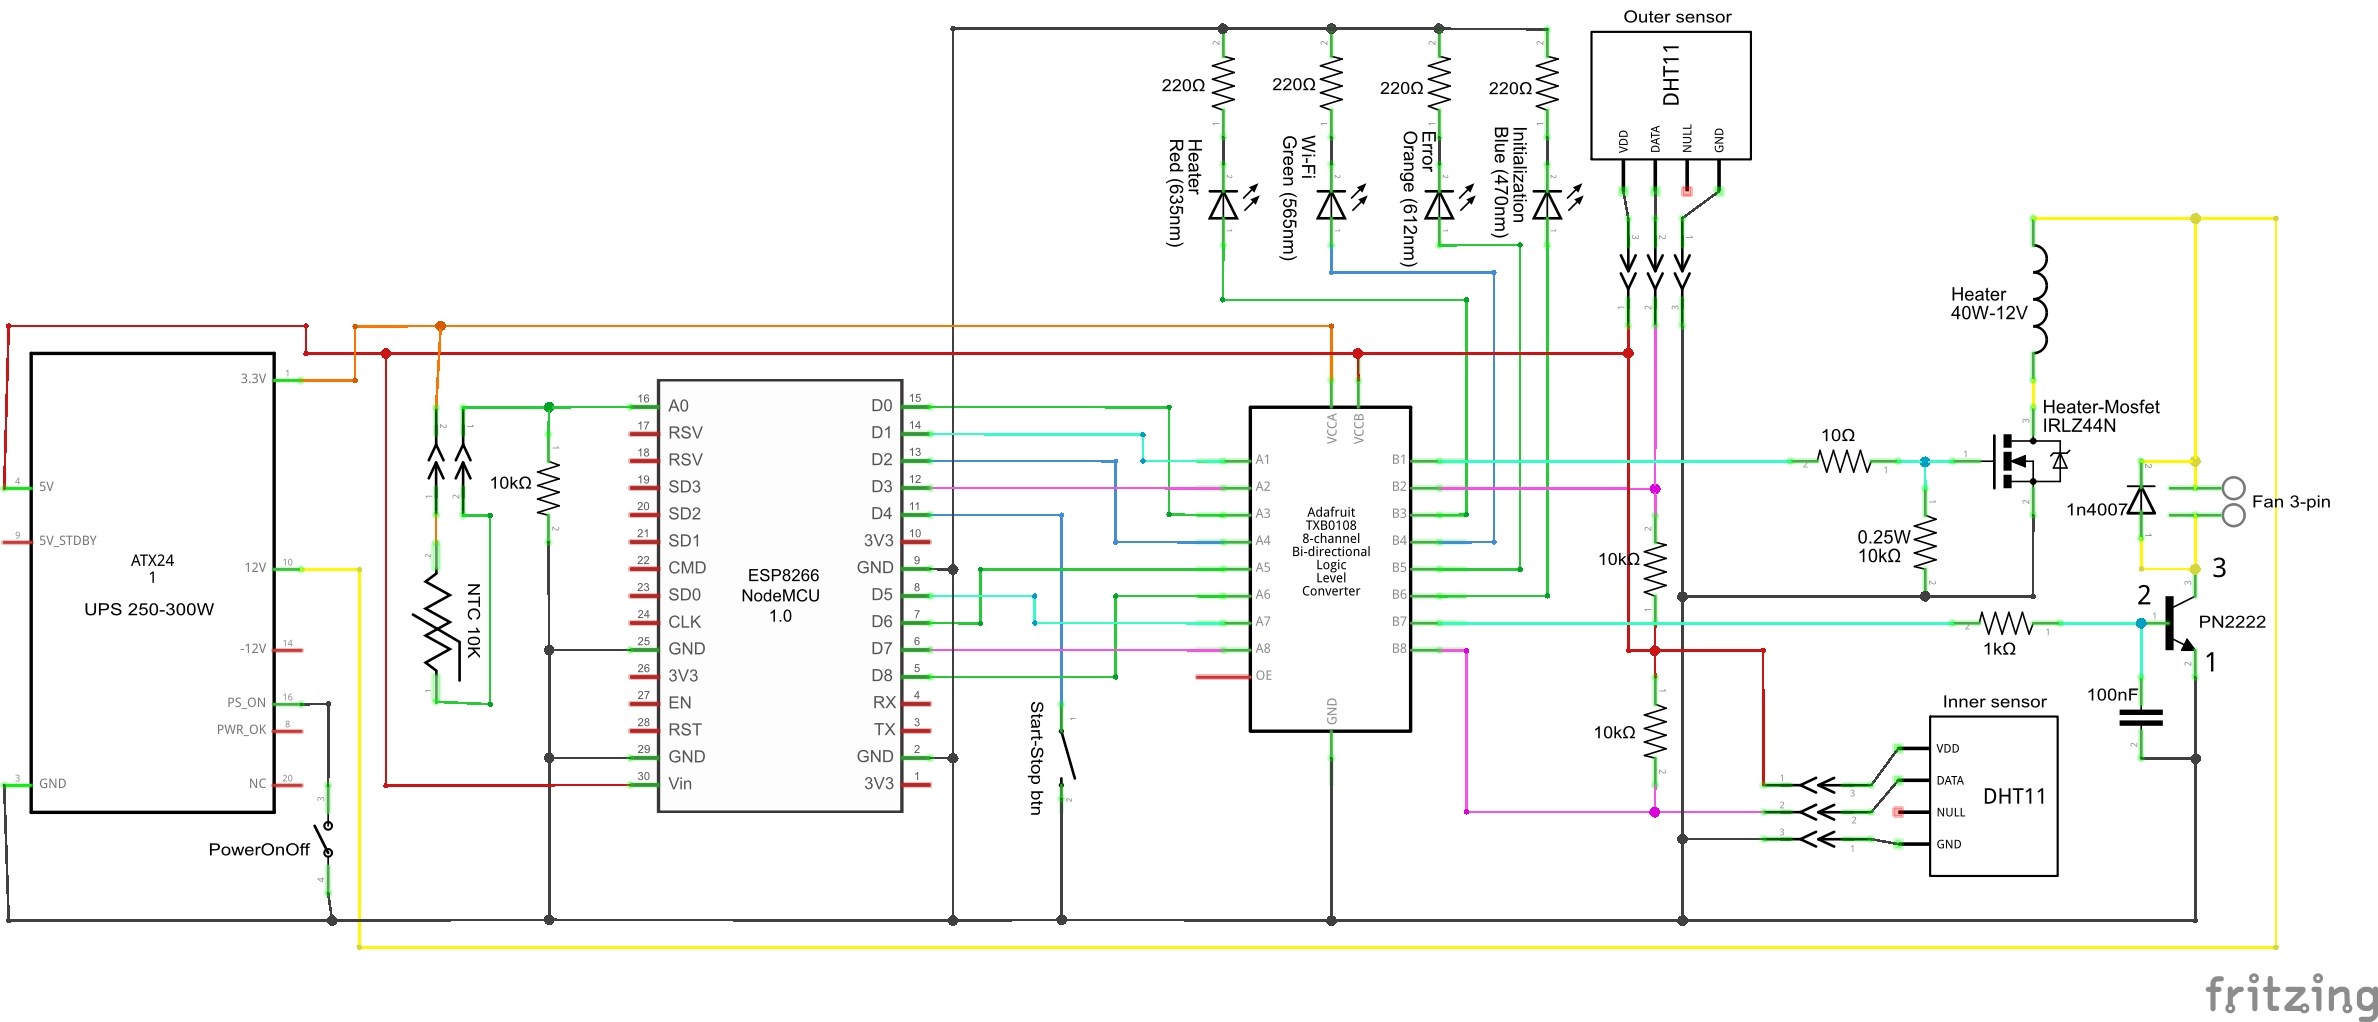Click the D1 pin label on ESP8266
The height and width of the screenshot is (1022, 2378).
tap(881, 432)
